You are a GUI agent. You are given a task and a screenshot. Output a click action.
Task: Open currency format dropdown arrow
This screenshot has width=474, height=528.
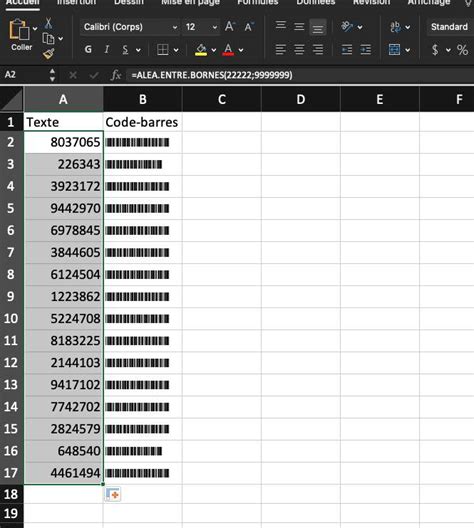pos(448,50)
